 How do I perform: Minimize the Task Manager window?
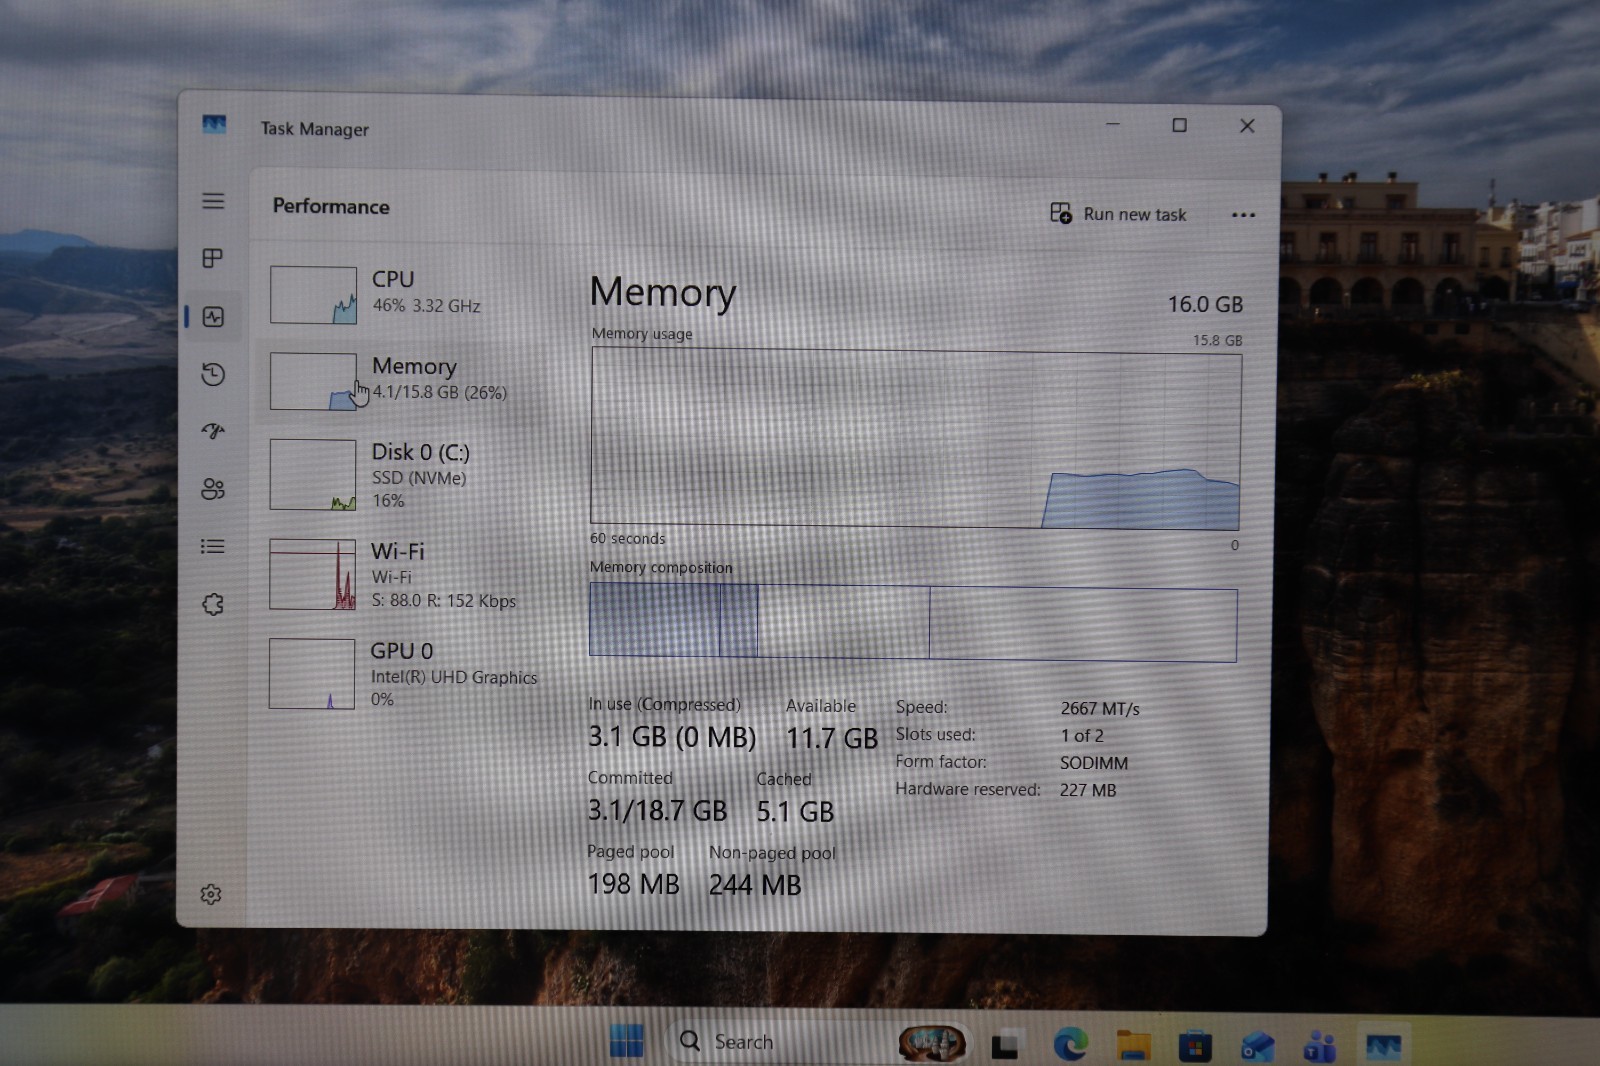click(1113, 124)
